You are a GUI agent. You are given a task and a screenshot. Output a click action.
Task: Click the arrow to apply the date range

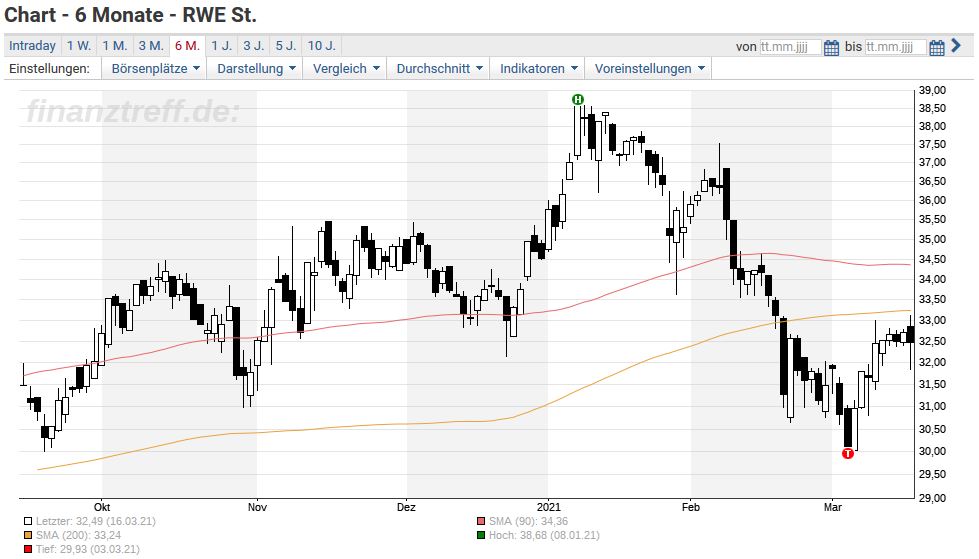click(956, 46)
